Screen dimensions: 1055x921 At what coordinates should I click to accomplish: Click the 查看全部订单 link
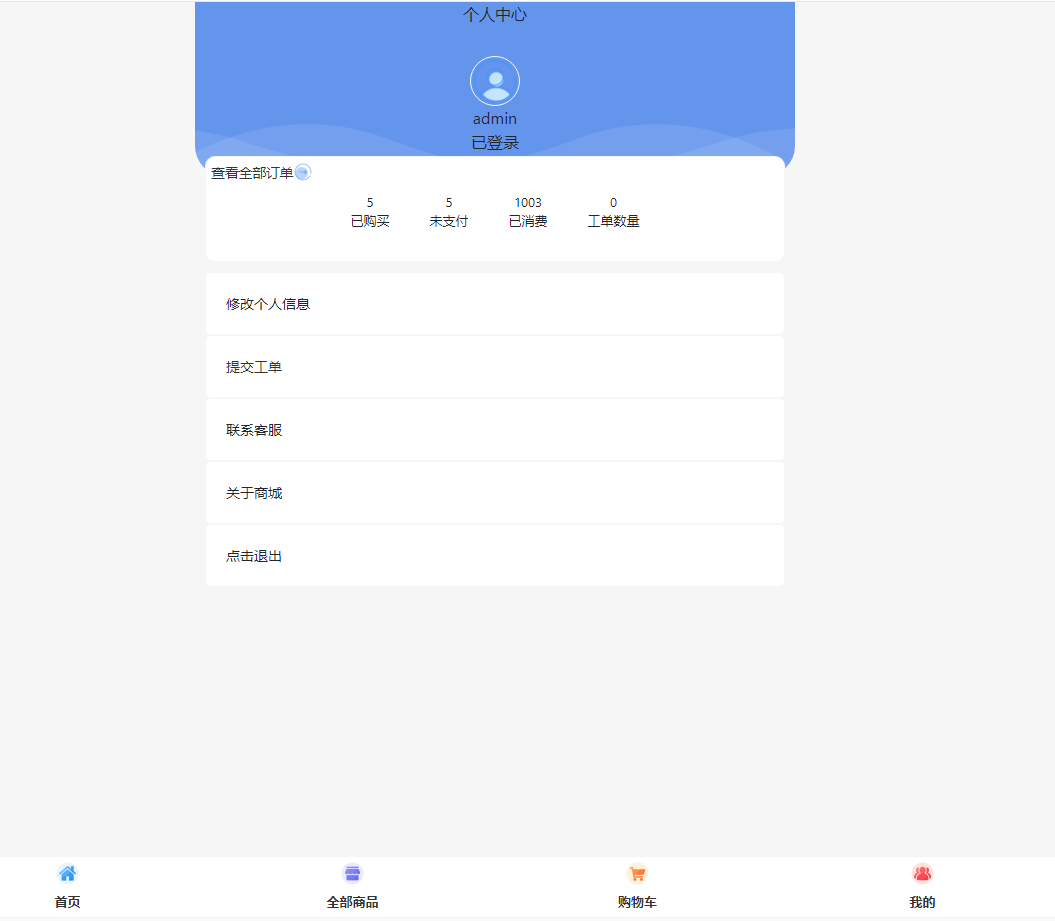click(x=252, y=173)
